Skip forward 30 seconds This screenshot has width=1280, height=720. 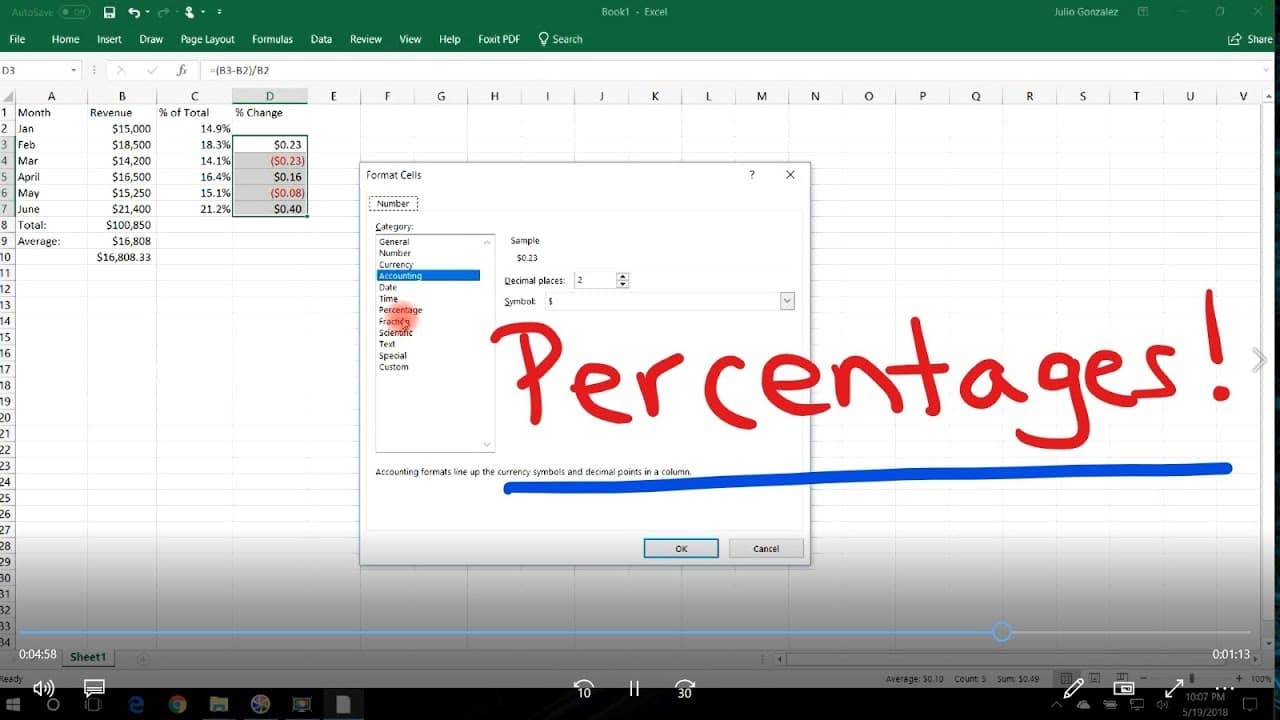coord(684,688)
